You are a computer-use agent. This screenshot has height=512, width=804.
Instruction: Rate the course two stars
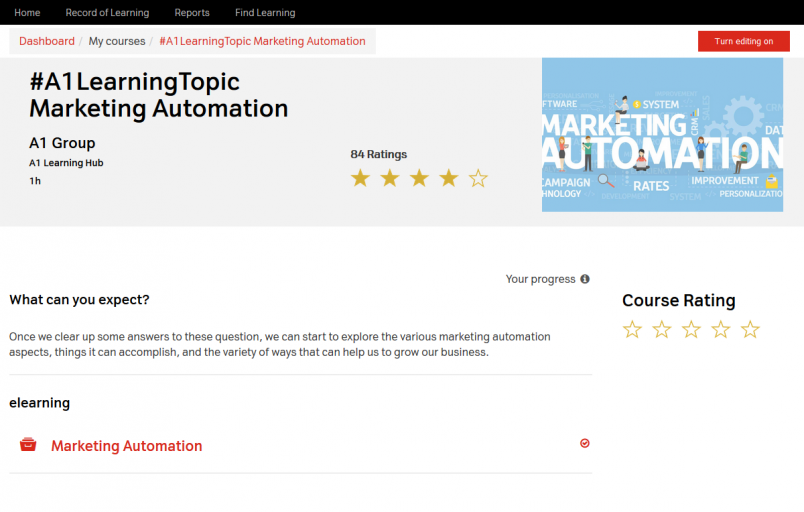click(x=662, y=329)
